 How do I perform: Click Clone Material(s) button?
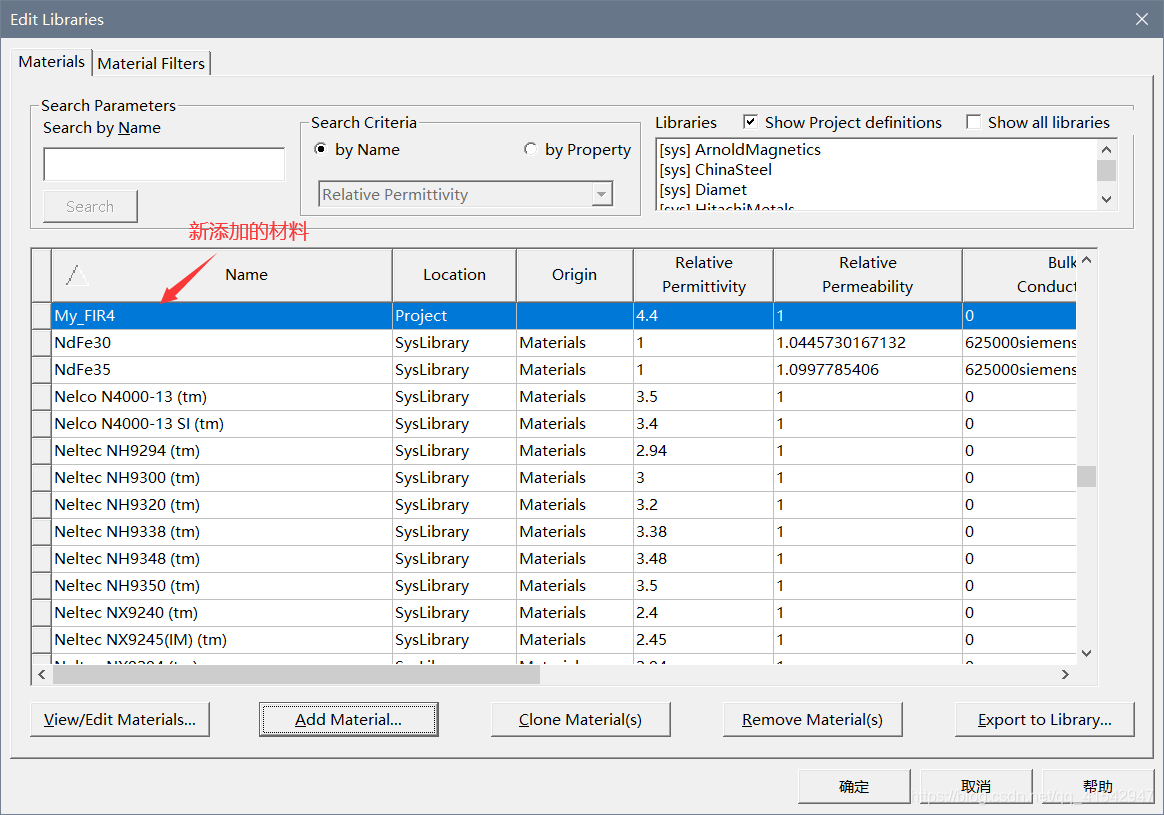[x=581, y=719]
